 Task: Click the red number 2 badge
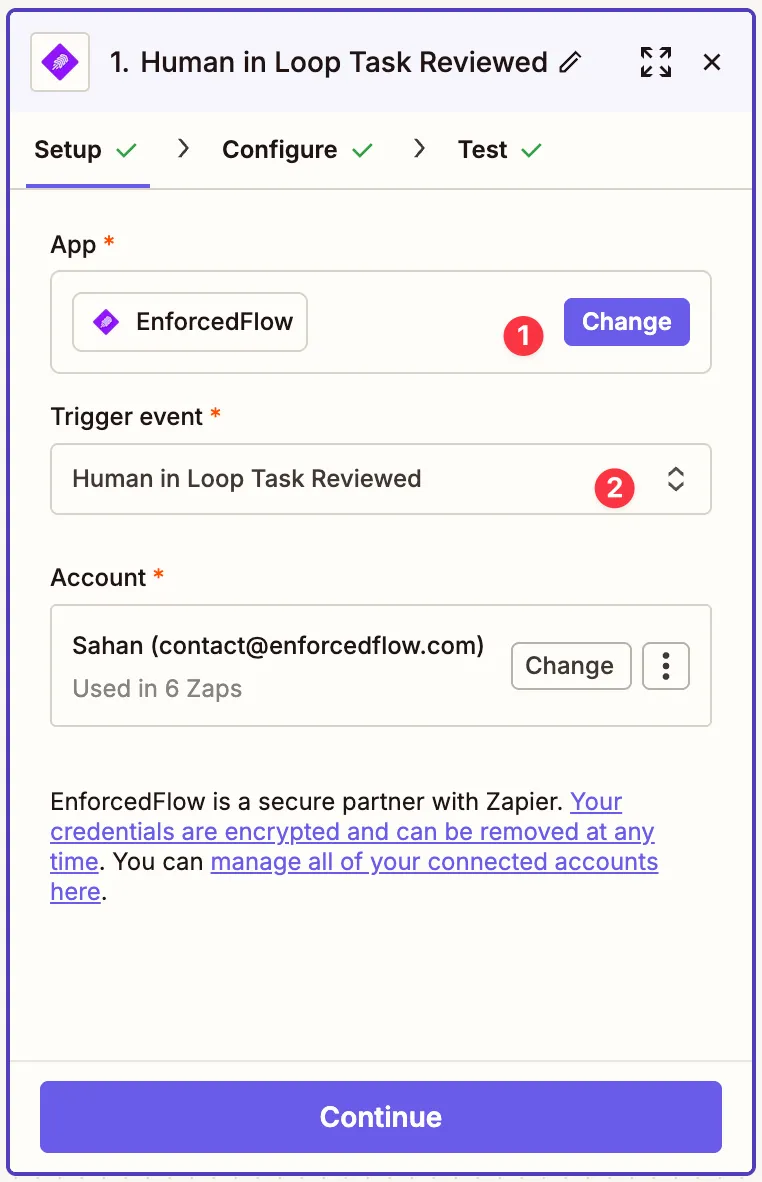[x=615, y=488]
